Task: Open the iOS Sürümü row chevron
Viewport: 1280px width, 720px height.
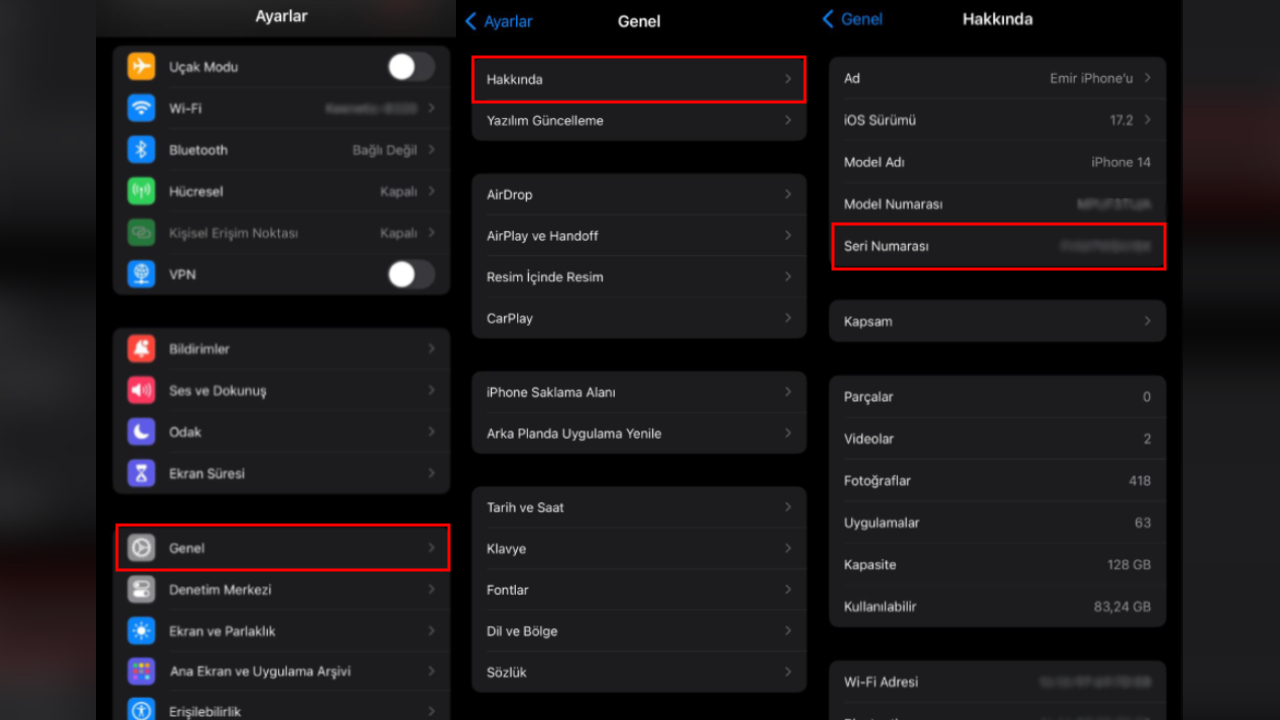Action: point(1147,120)
